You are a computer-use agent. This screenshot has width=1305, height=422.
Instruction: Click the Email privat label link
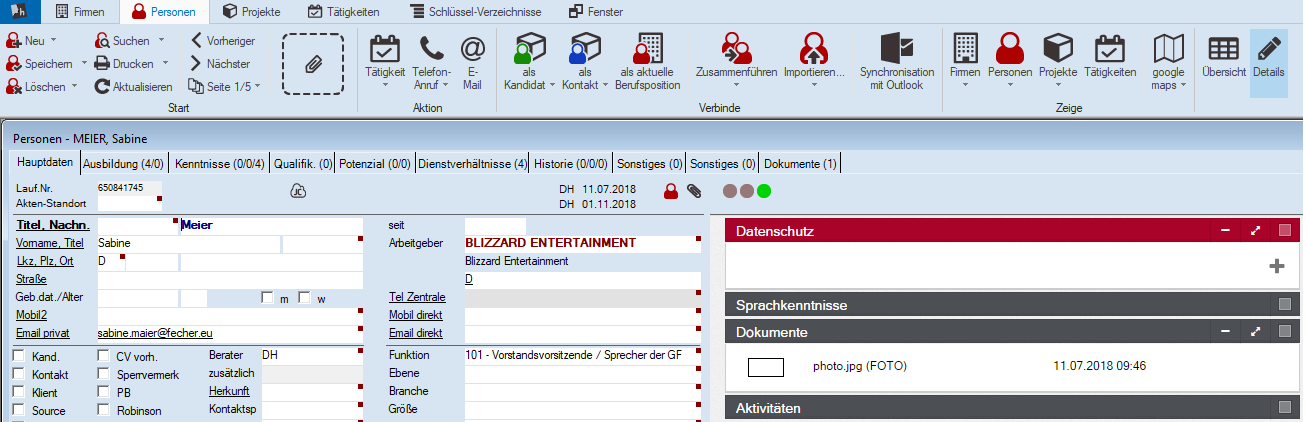click(x=45, y=333)
